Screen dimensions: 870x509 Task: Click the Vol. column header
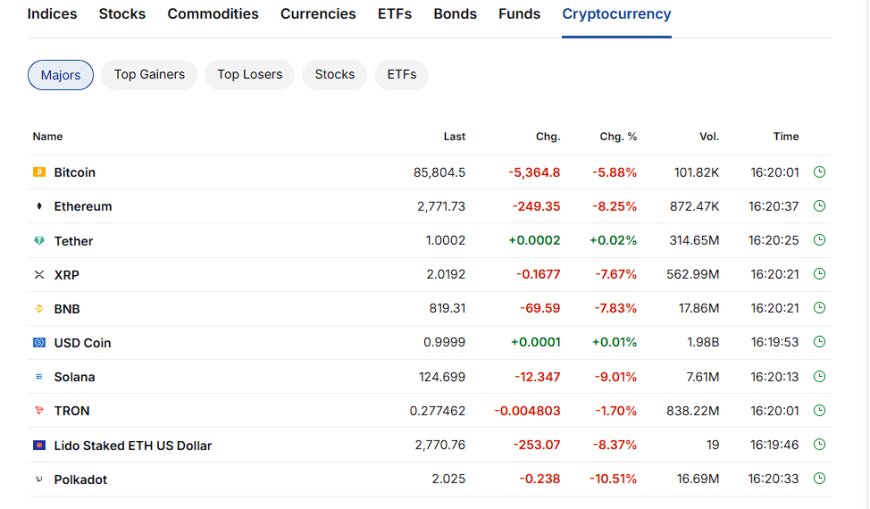point(709,137)
